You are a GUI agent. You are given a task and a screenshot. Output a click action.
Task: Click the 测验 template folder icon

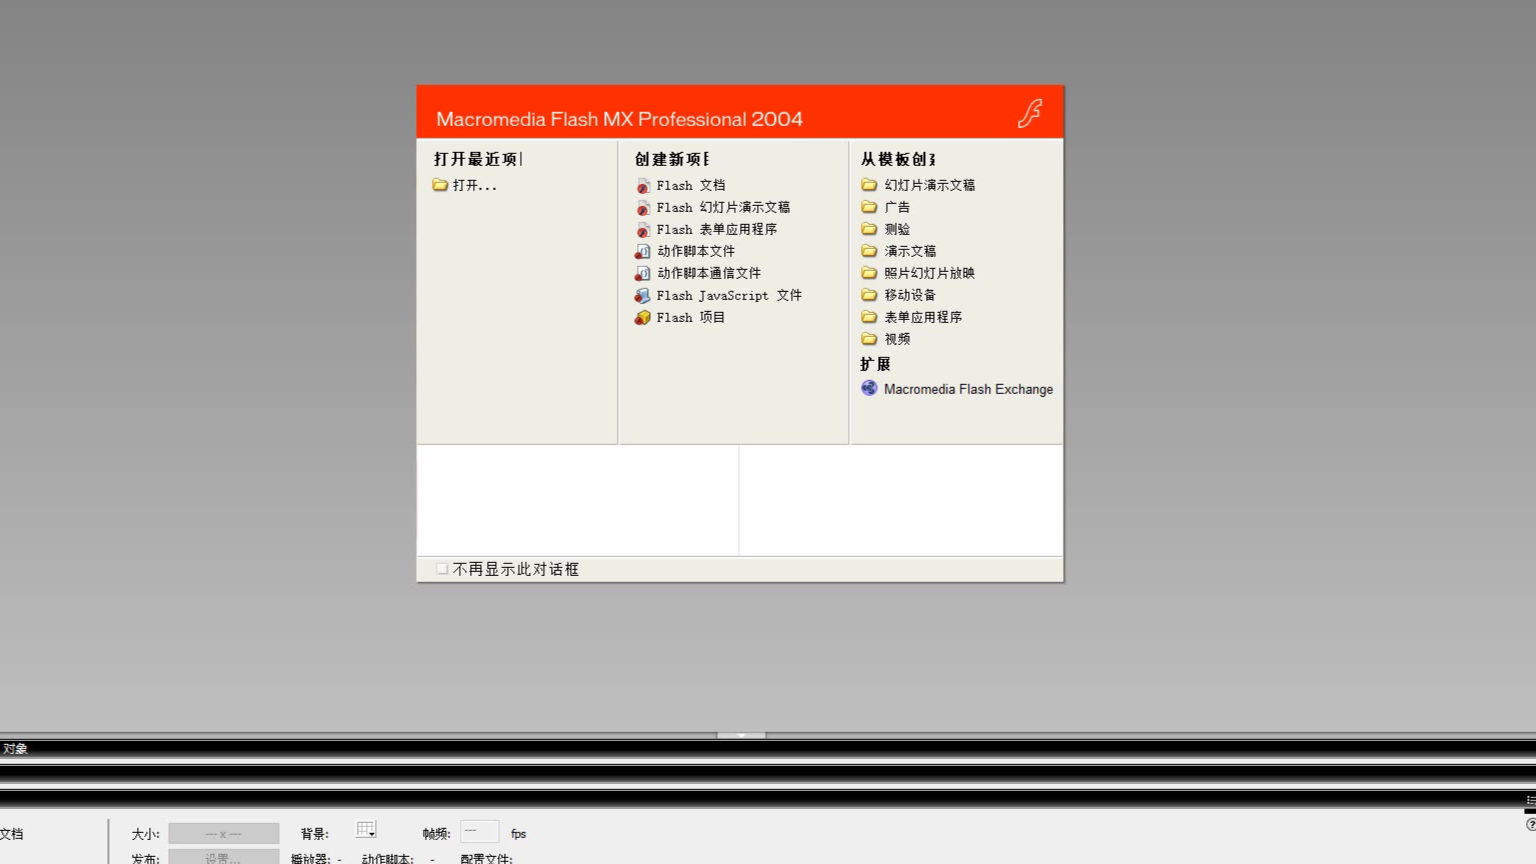point(869,229)
